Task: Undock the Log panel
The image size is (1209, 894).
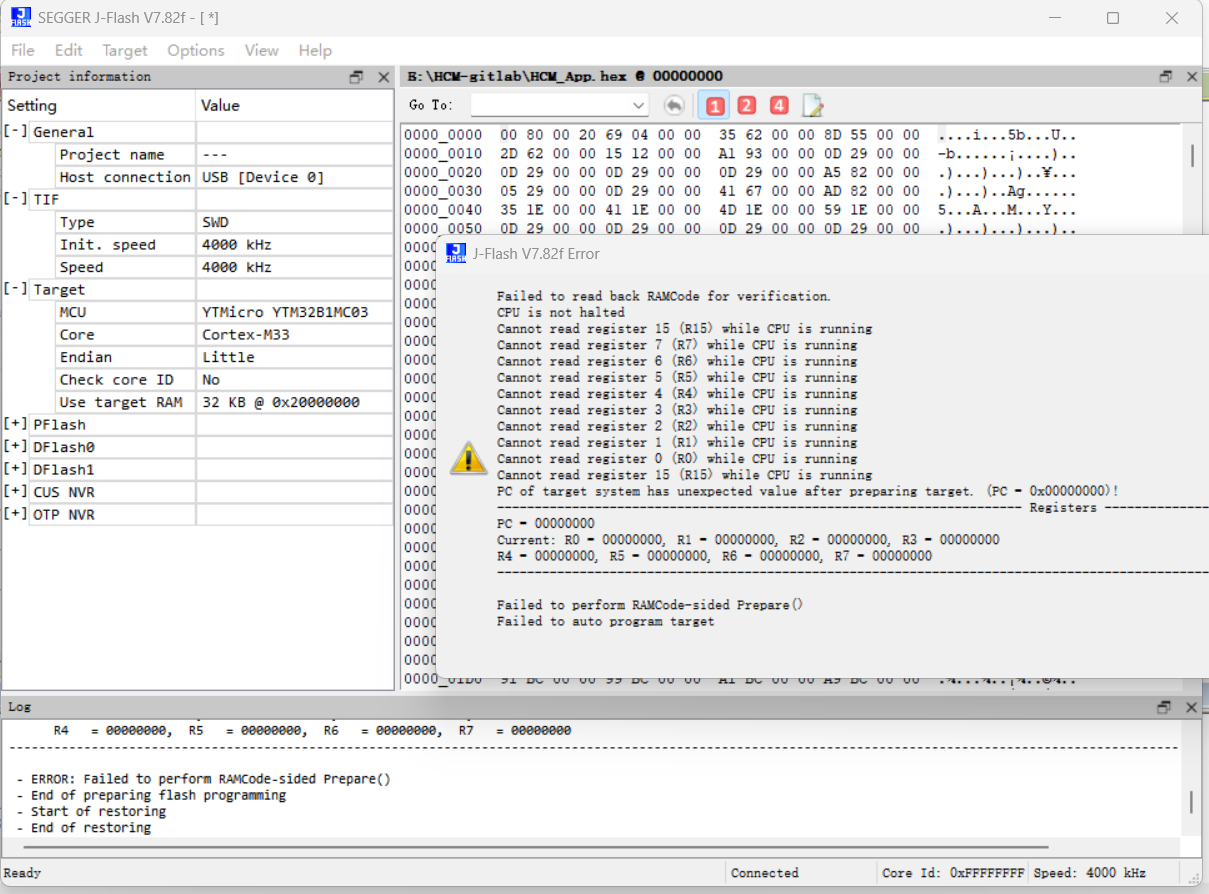Action: click(x=1164, y=707)
